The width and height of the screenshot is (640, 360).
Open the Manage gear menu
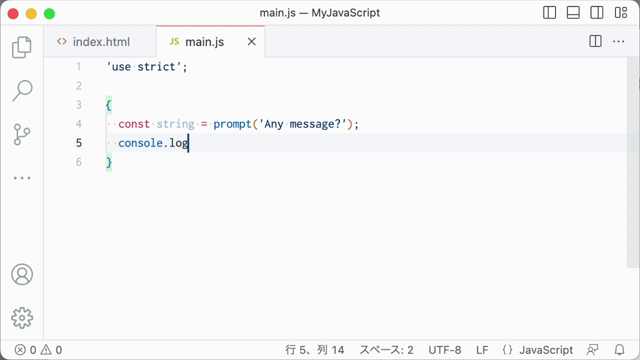pyautogui.click(x=22, y=318)
